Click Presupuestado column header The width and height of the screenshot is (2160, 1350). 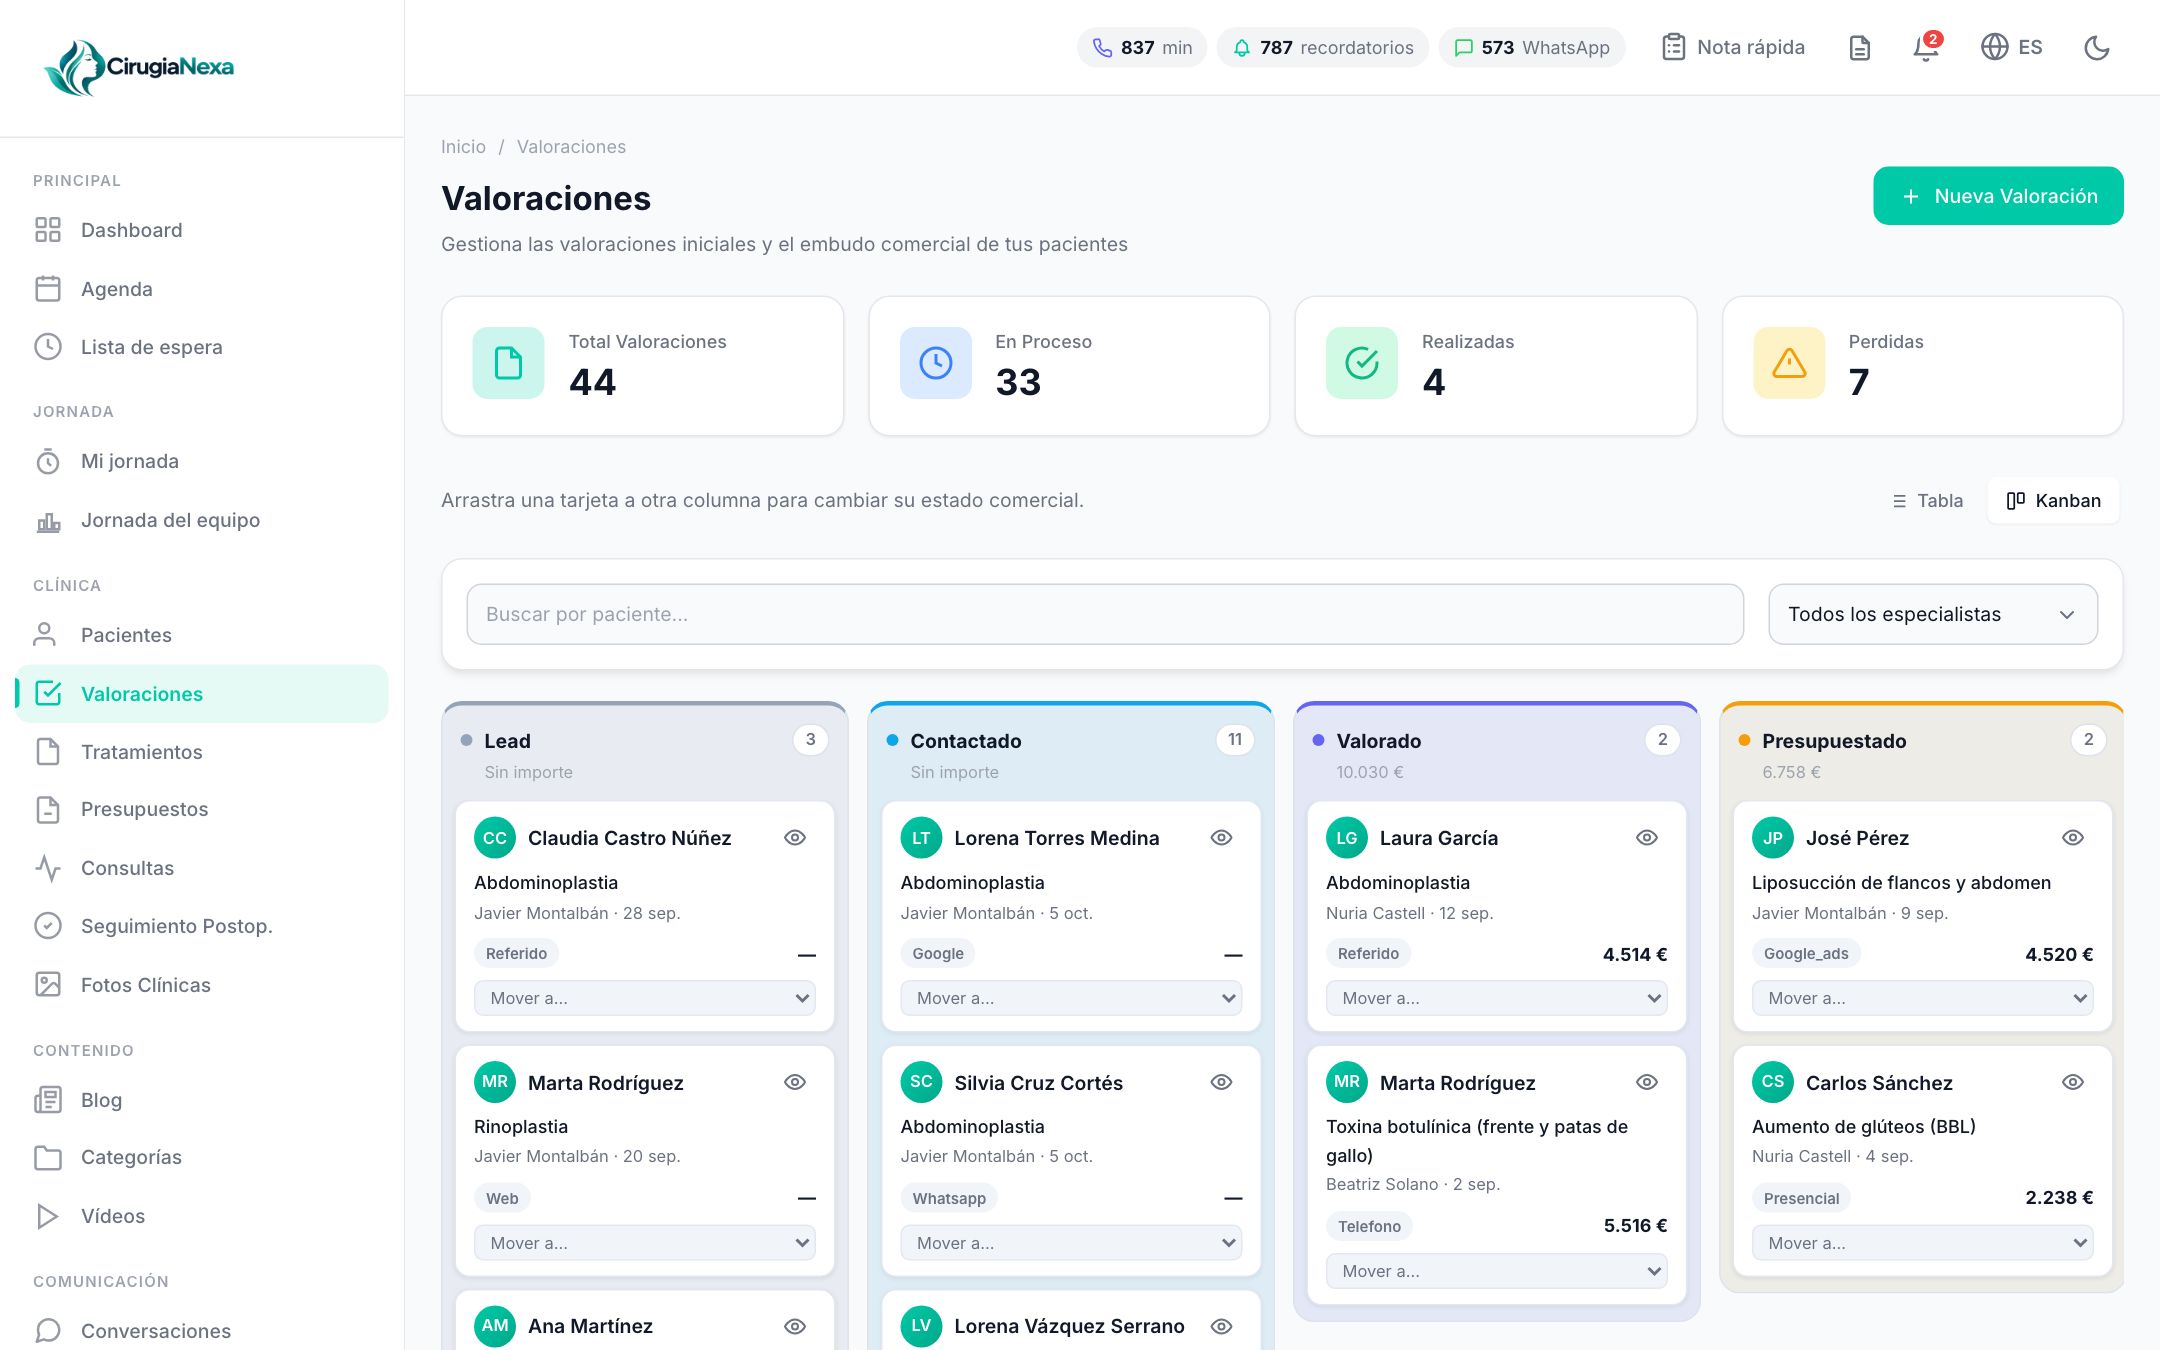coord(1922,754)
